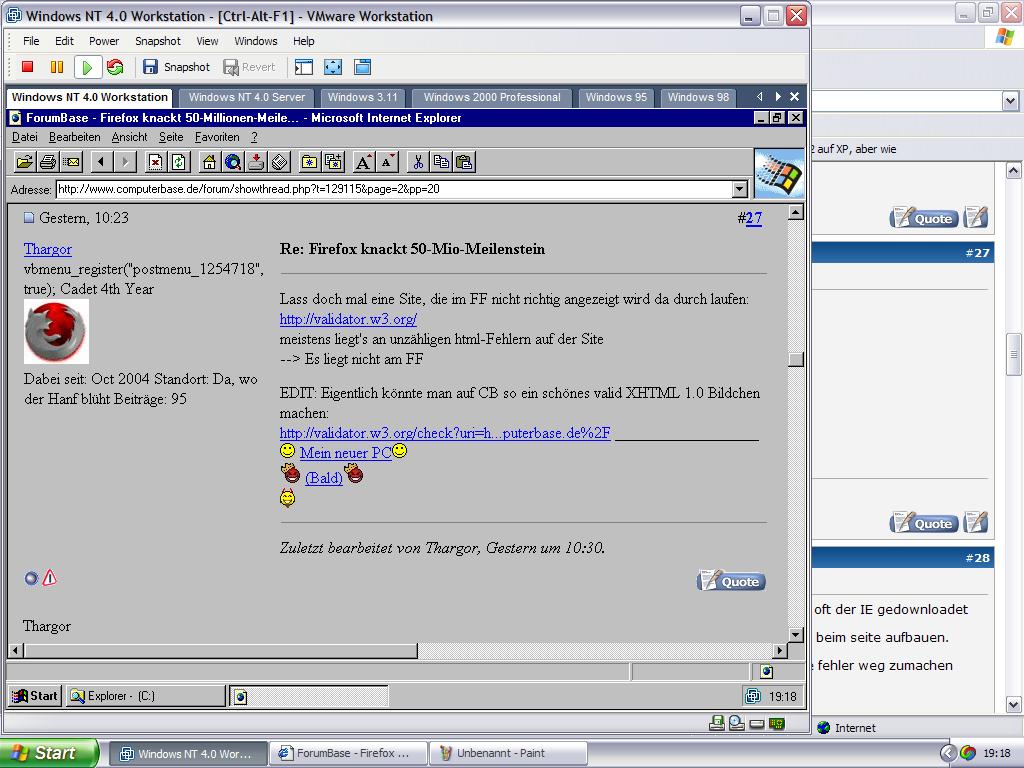Viewport: 1024px width, 768px height.
Task: Switch VMware to full screen mode icon
Action: point(333,67)
